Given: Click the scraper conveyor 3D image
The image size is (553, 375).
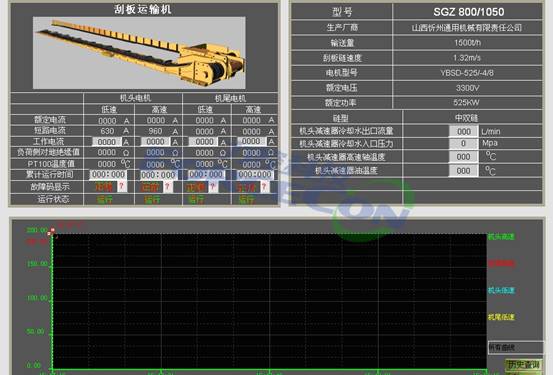Looking at the screenshot, I should coord(139,53).
